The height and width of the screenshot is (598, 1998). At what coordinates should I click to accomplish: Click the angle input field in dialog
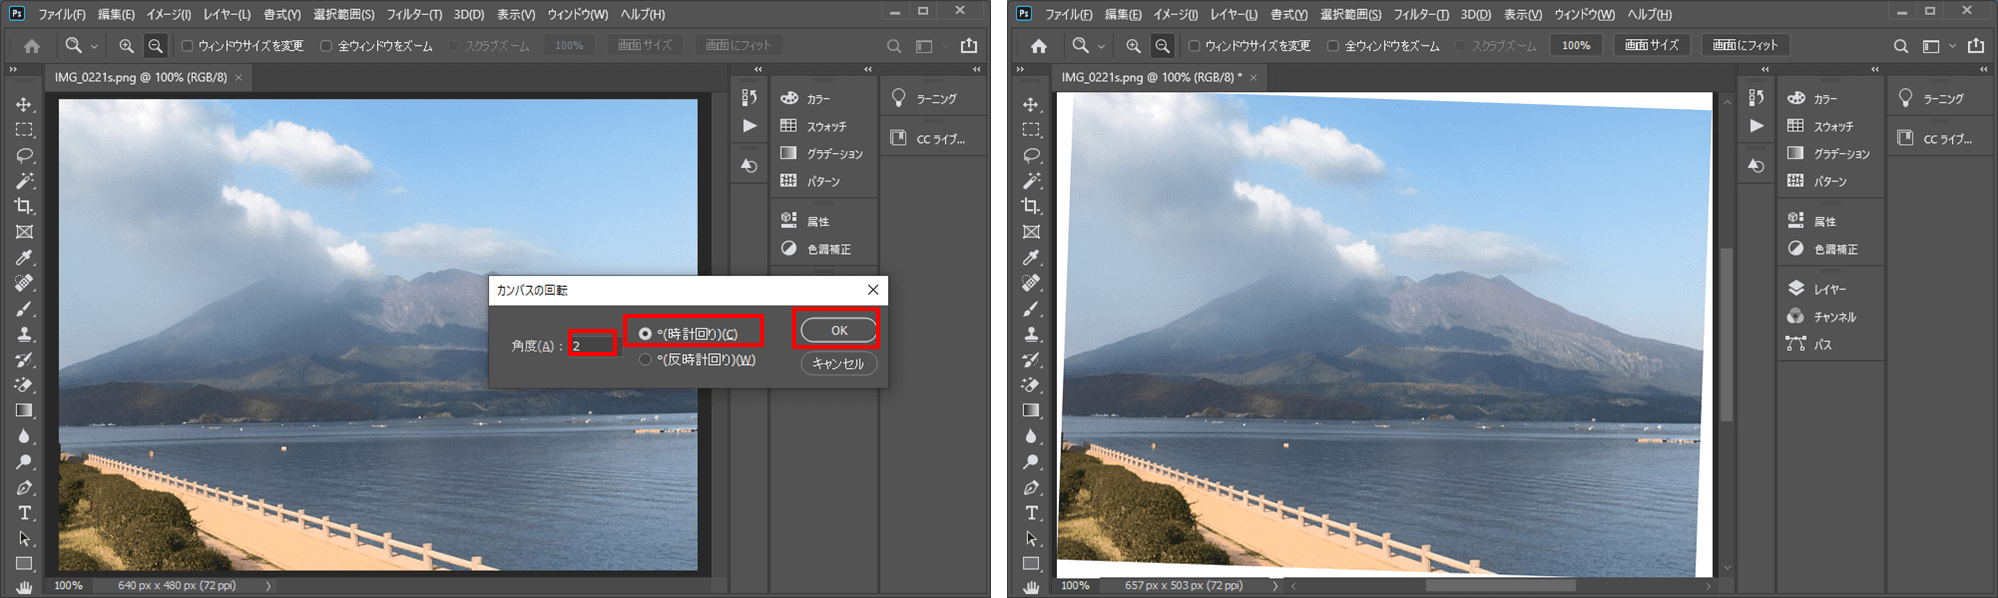coord(593,345)
